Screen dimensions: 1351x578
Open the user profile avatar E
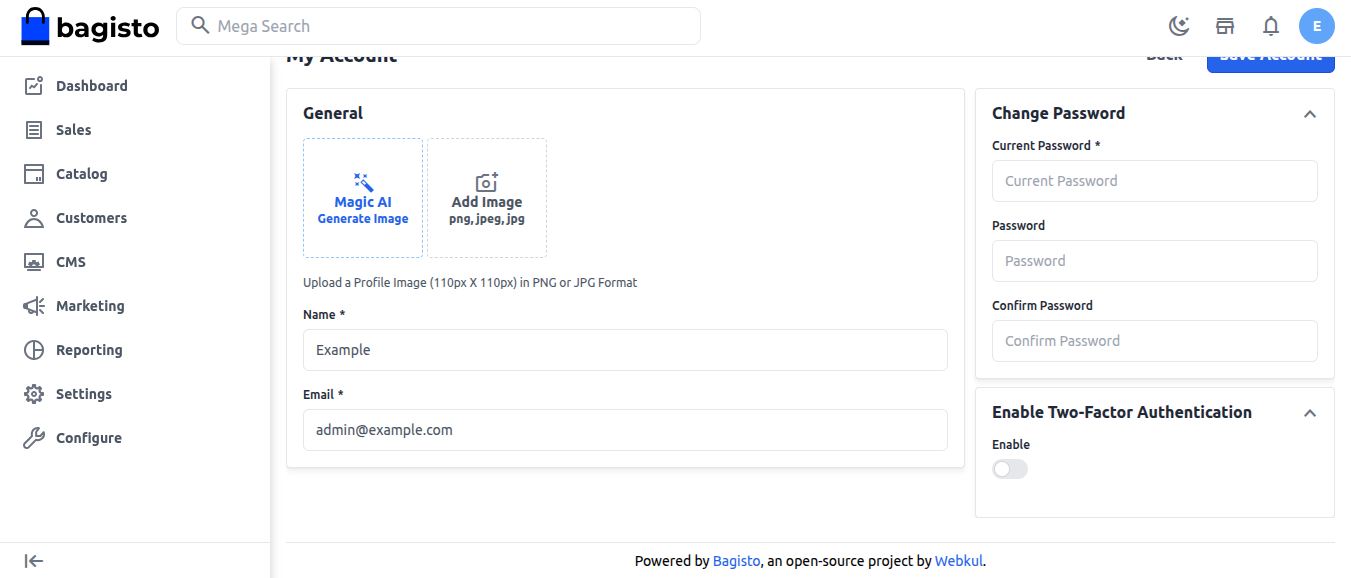[x=1316, y=26]
